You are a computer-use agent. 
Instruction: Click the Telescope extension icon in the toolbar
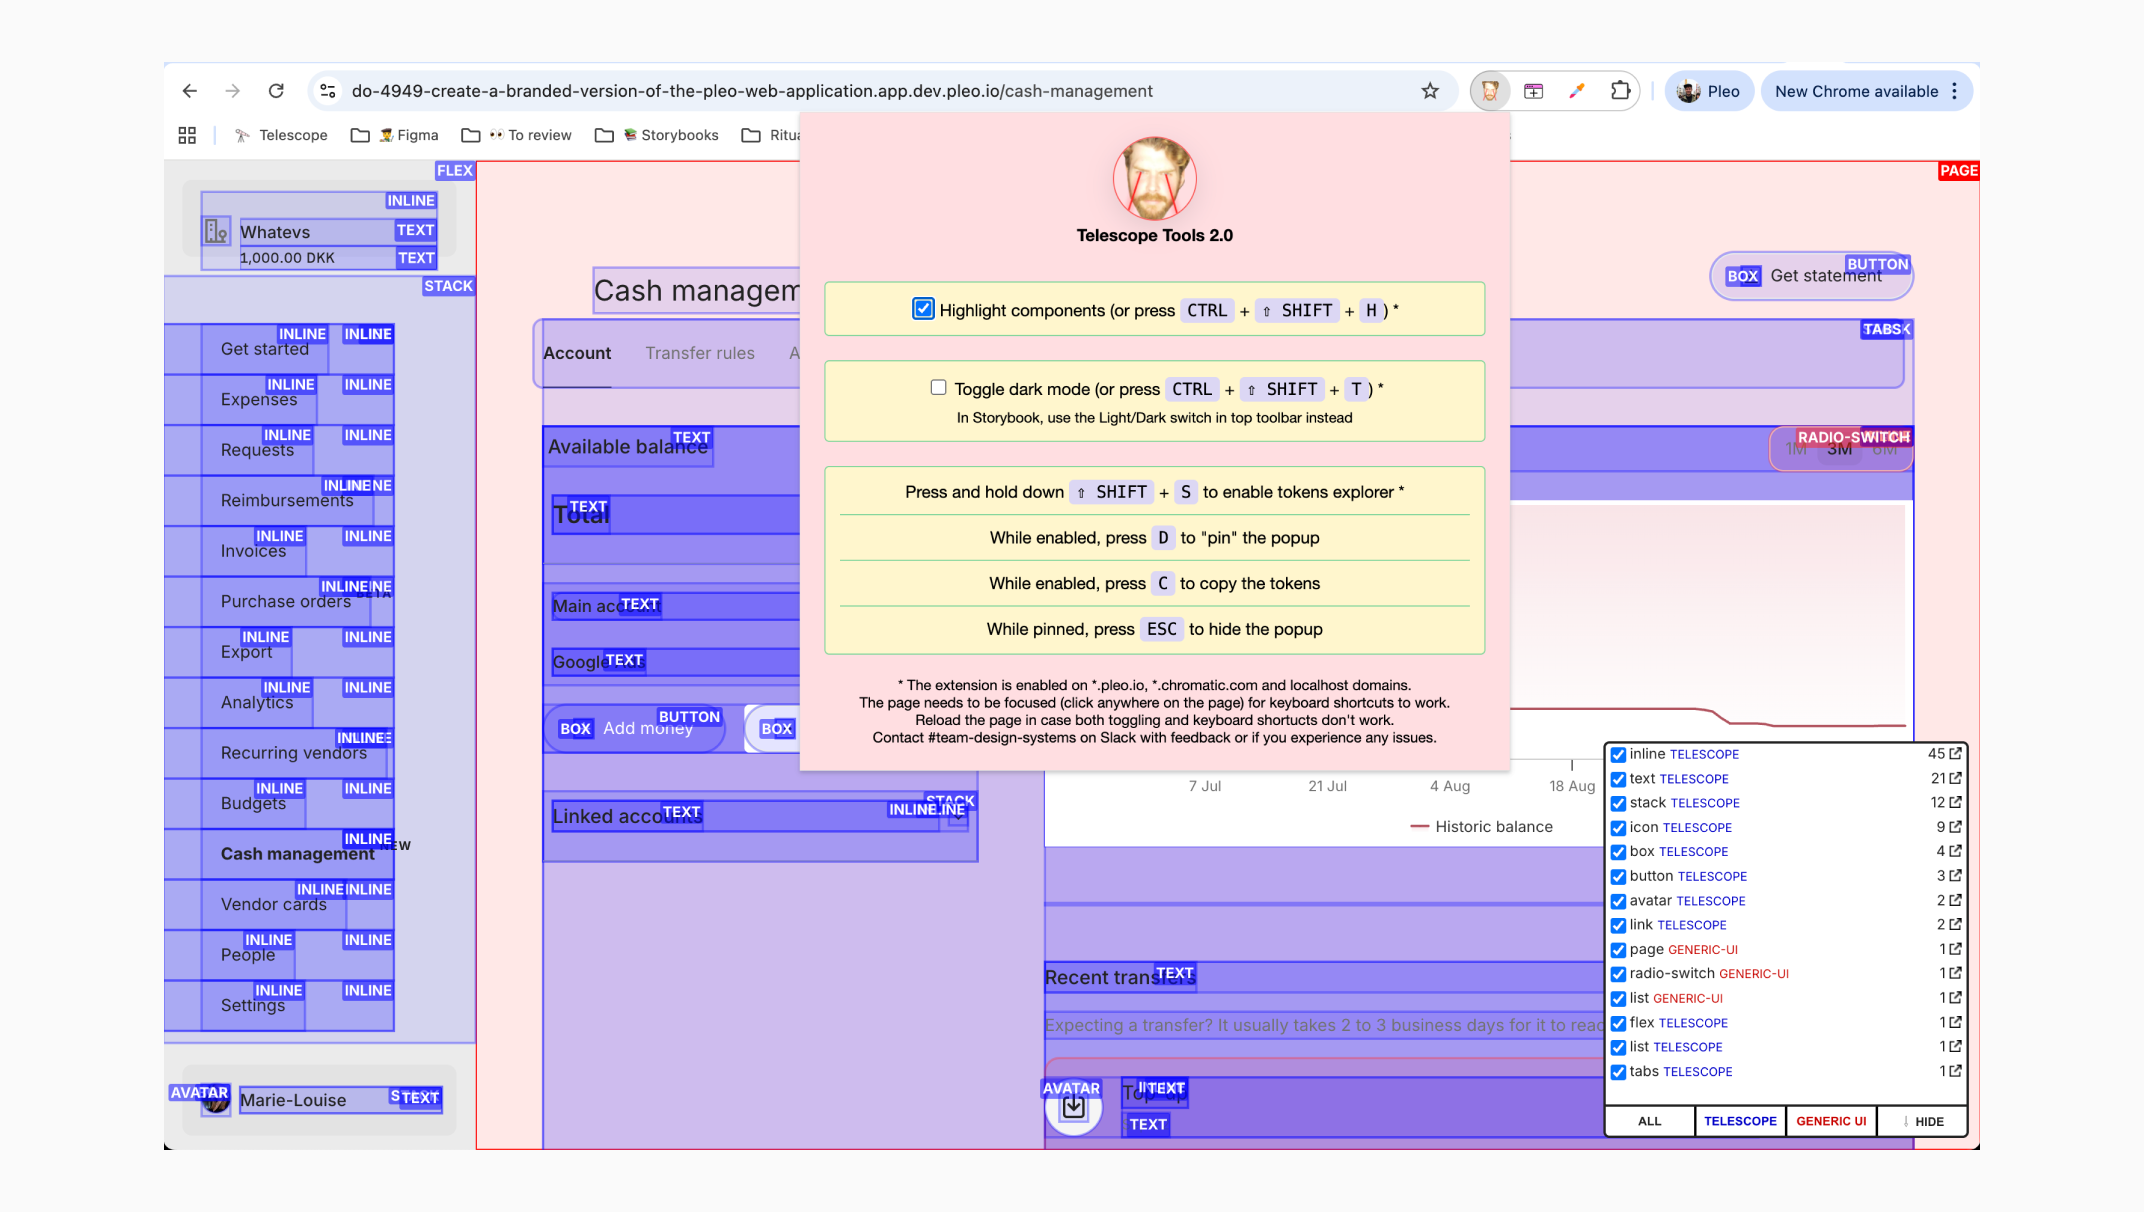click(x=1491, y=91)
